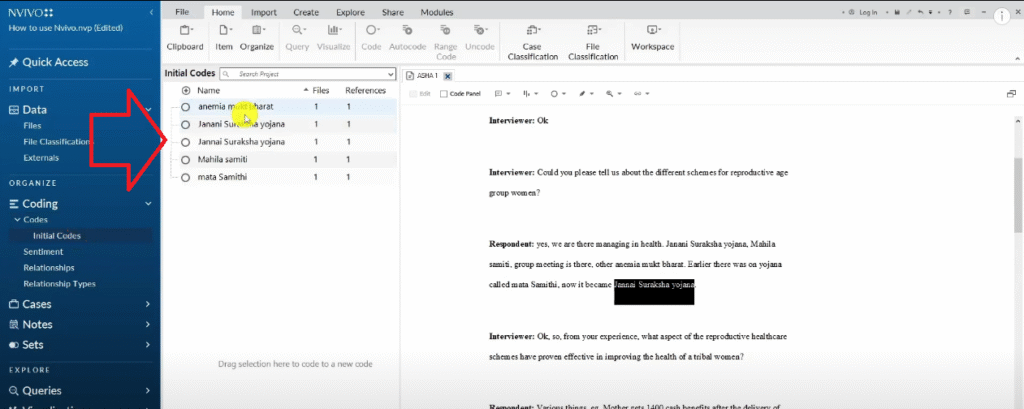Open Files under Data

(x=32, y=125)
